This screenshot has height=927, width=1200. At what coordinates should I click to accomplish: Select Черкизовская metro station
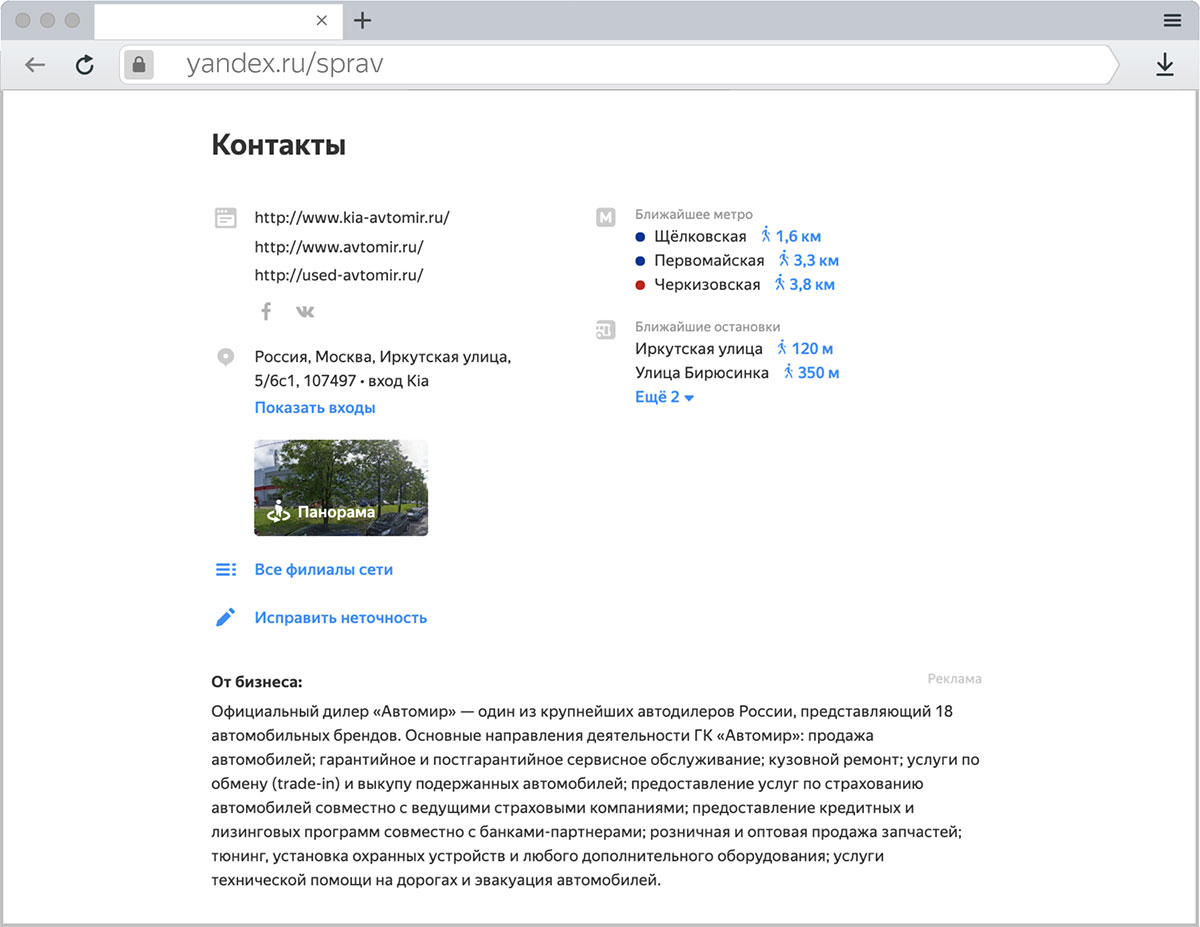point(707,285)
